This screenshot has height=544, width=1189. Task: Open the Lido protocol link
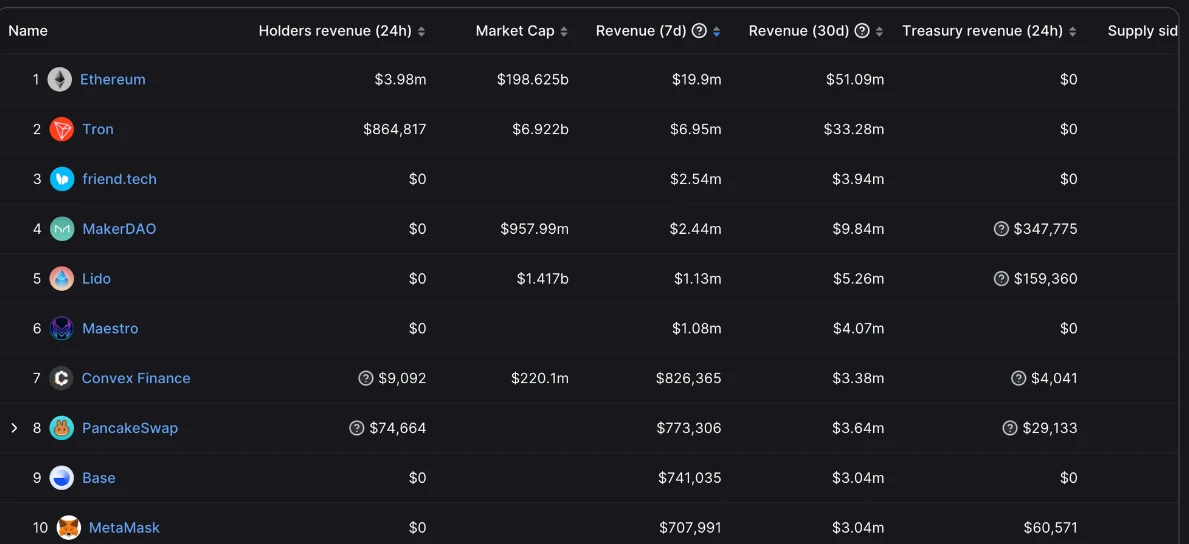point(96,278)
